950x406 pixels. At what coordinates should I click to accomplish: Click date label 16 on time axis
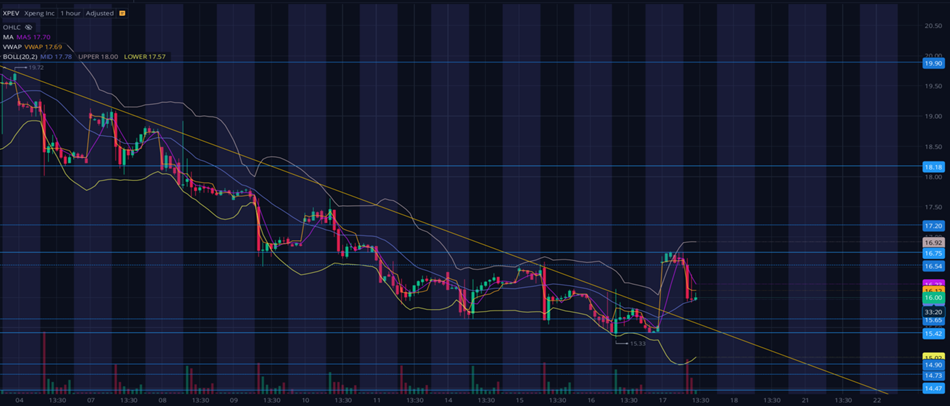(x=591, y=400)
